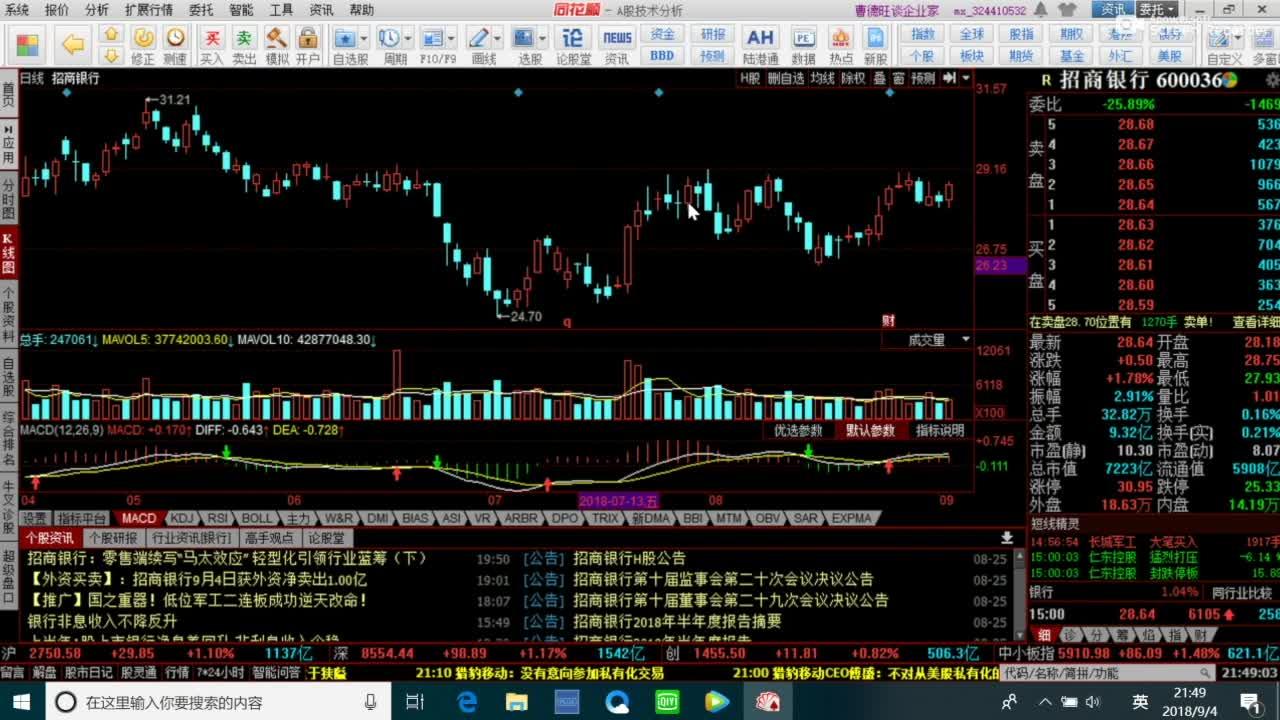1280x720 pixels.
Task: Click the 指标说明 button
Action: click(940, 431)
